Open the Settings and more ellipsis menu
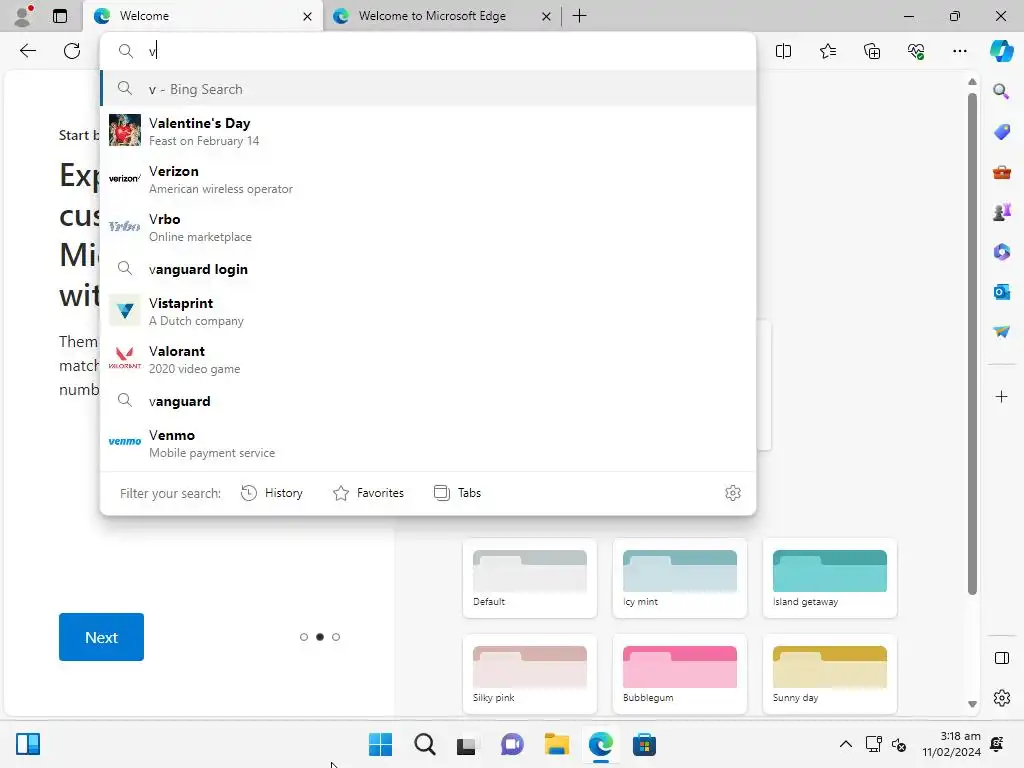 959,51
